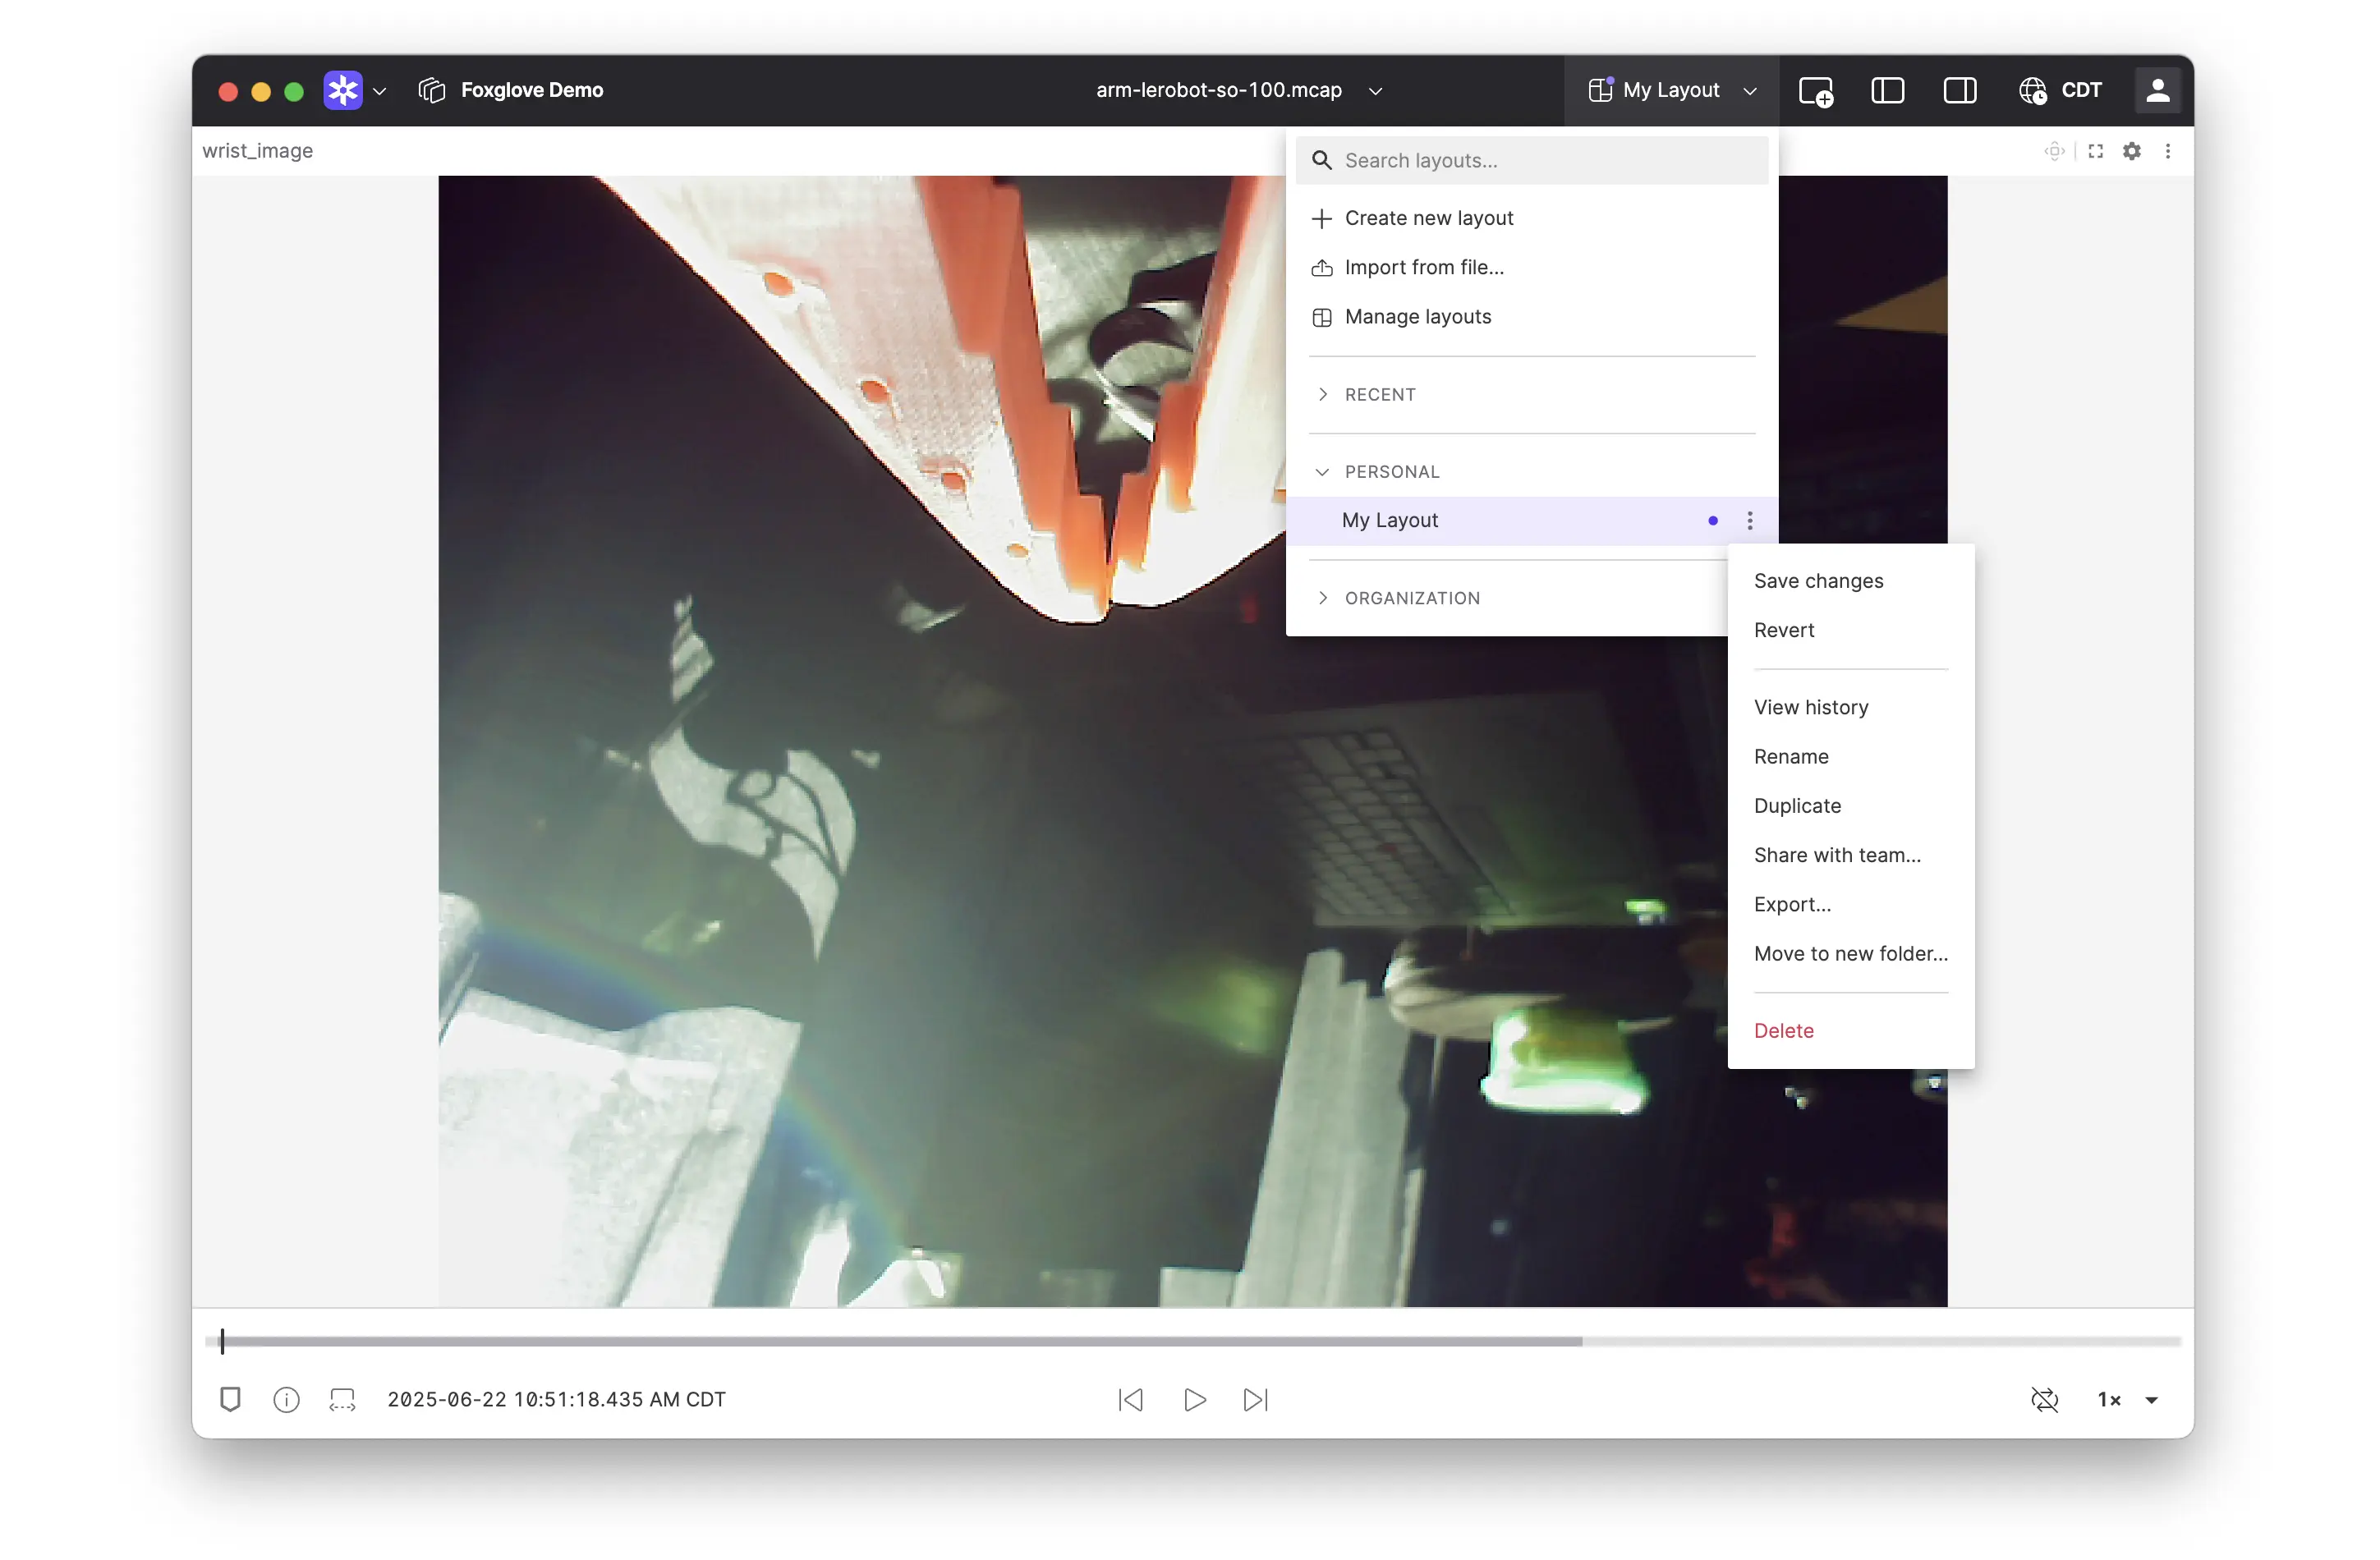
Task: Open the My Layout options kebab
Action: point(1749,520)
